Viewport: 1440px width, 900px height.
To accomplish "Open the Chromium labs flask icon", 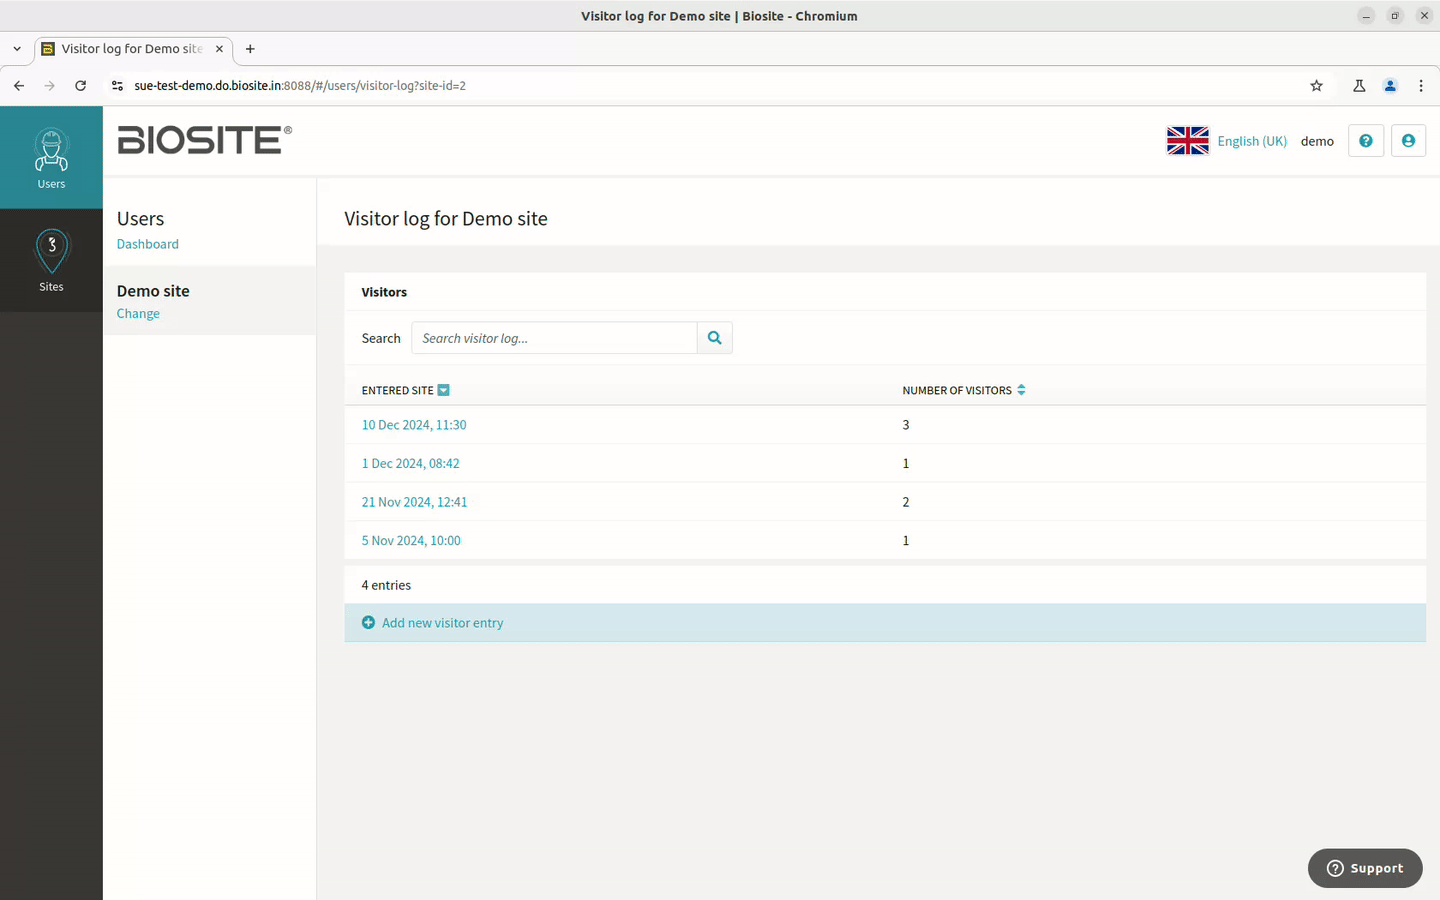I will (x=1359, y=86).
